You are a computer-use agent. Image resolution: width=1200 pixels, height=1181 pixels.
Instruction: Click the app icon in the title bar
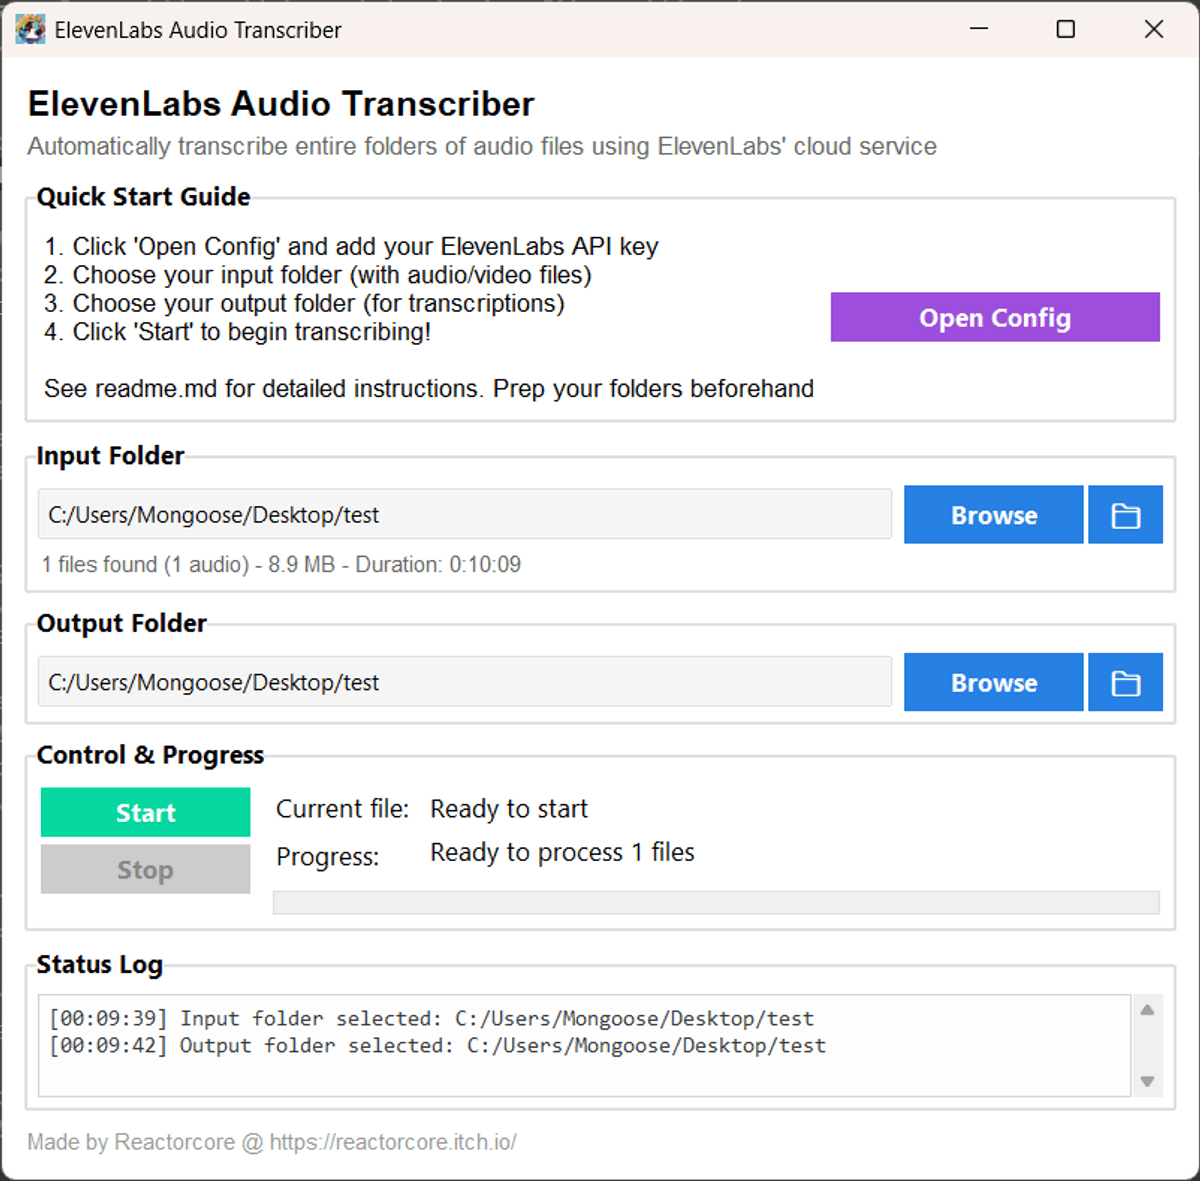(x=31, y=30)
